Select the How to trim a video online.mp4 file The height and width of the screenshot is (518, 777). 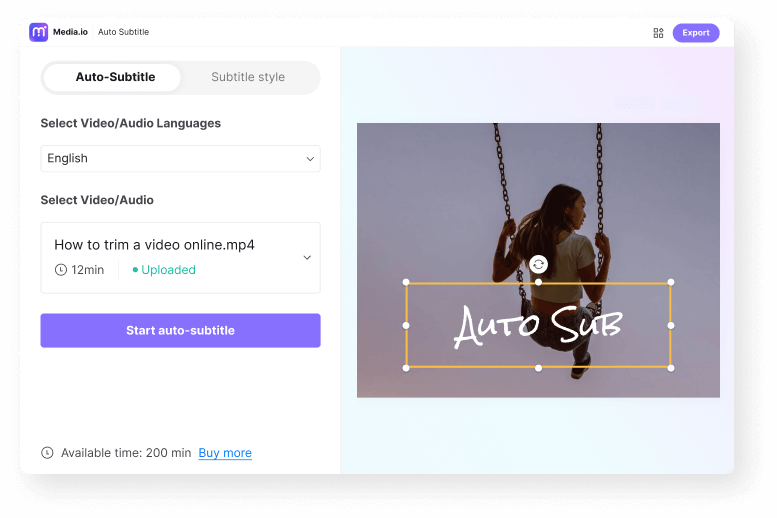tap(154, 245)
